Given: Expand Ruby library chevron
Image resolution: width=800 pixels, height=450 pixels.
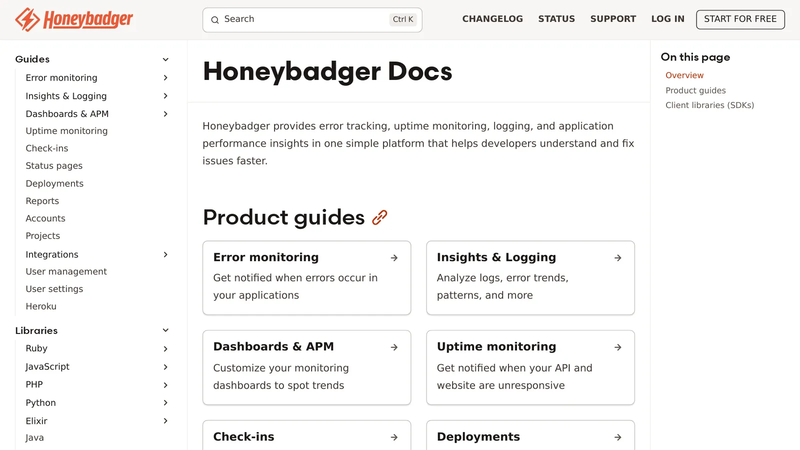Looking at the screenshot, I should (x=165, y=348).
